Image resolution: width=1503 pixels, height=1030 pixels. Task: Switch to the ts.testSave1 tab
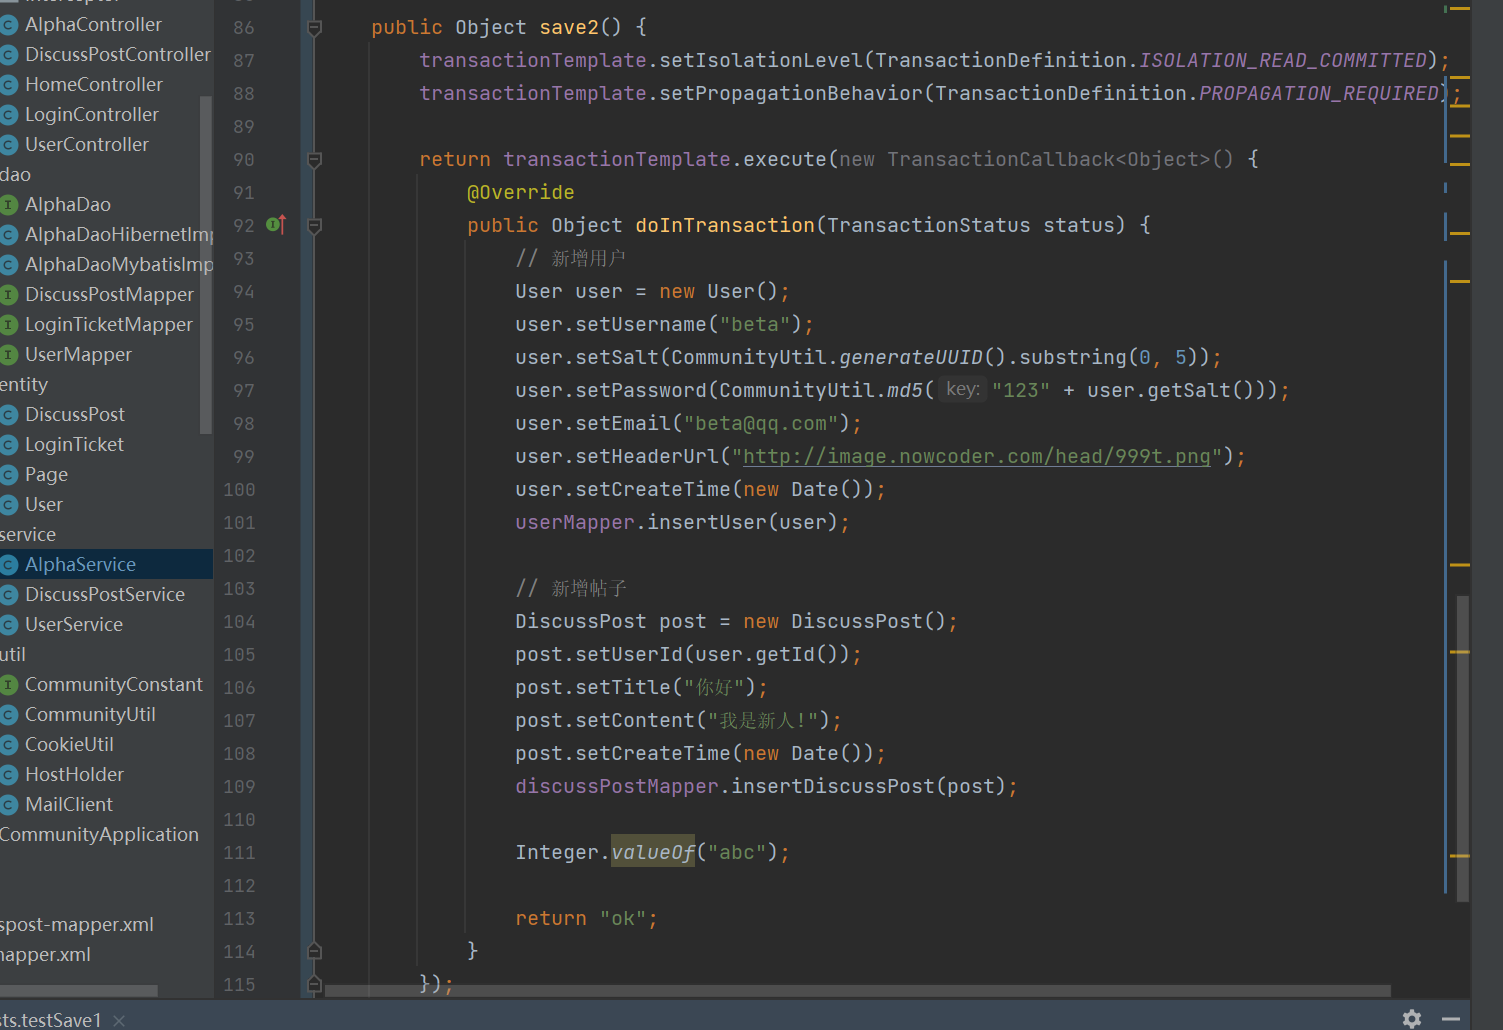click(x=51, y=1020)
